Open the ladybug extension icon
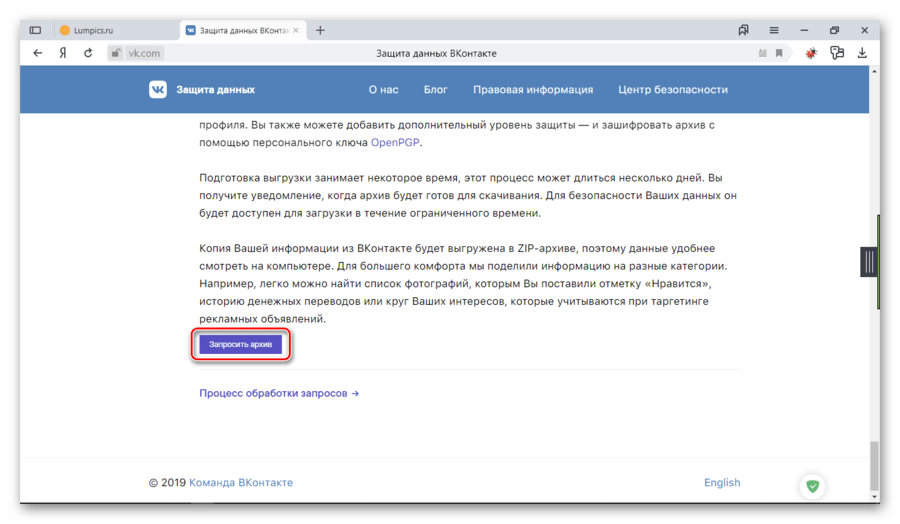This screenshot has width=900, height=524. (810, 53)
